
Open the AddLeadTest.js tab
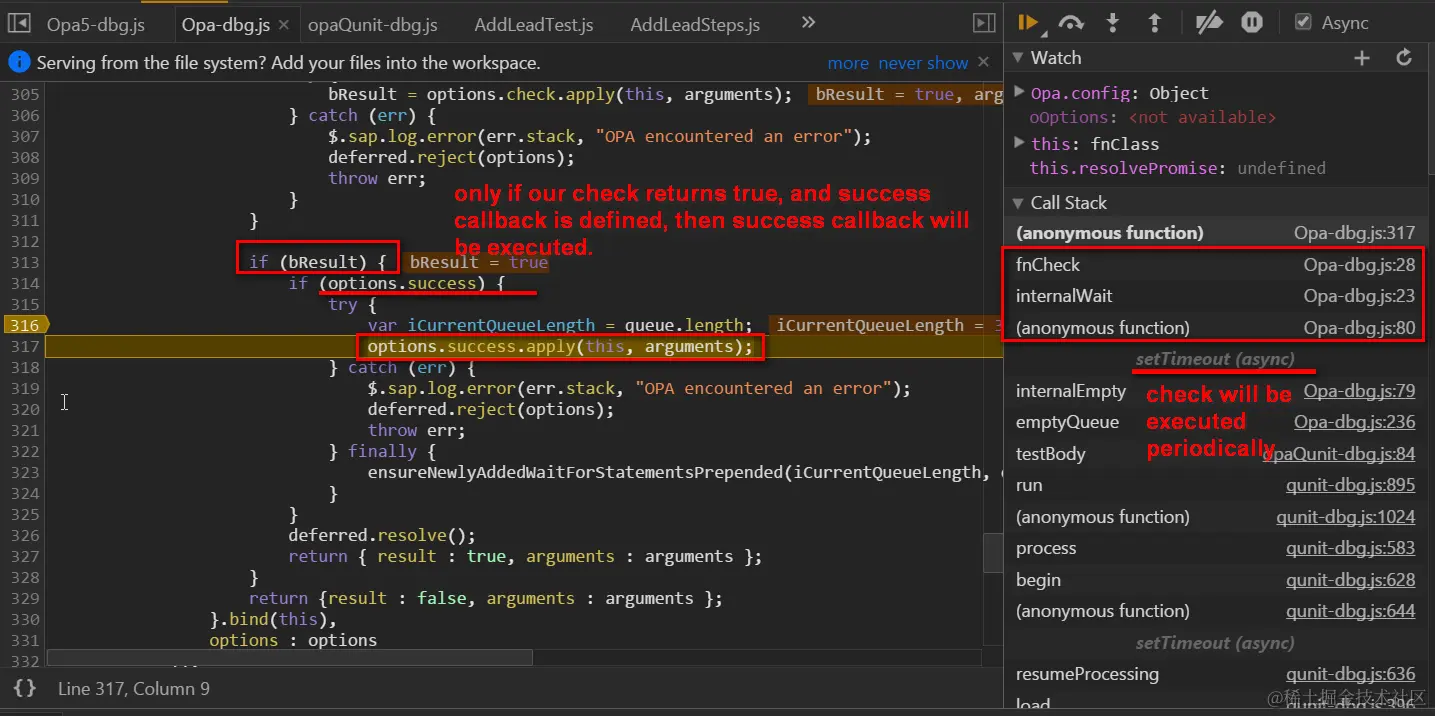pos(534,25)
